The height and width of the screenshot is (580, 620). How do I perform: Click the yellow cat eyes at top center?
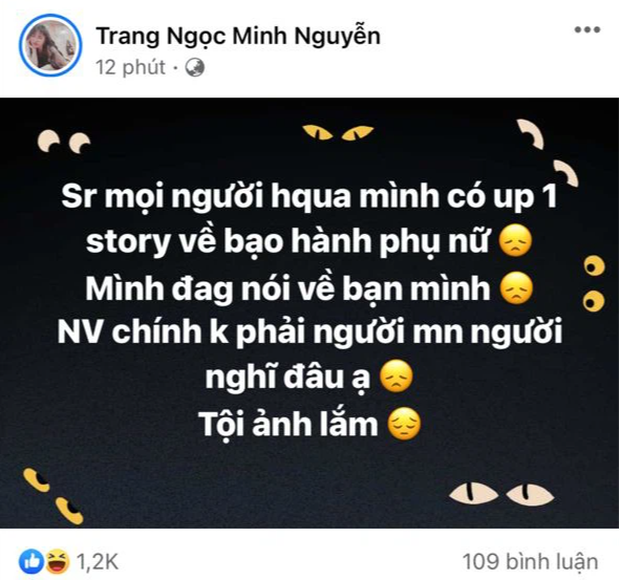click(338, 132)
